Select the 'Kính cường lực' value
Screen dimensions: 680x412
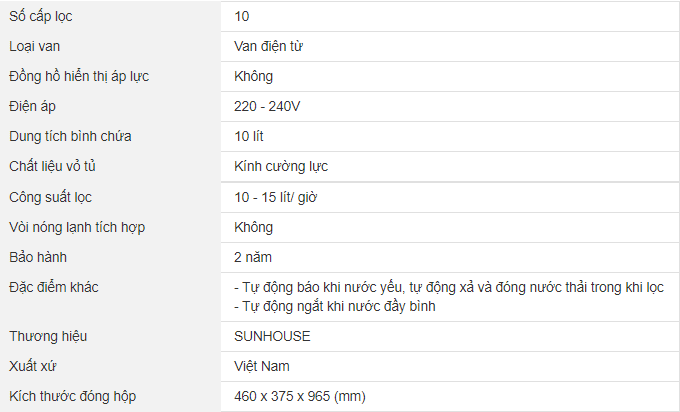coord(281,166)
